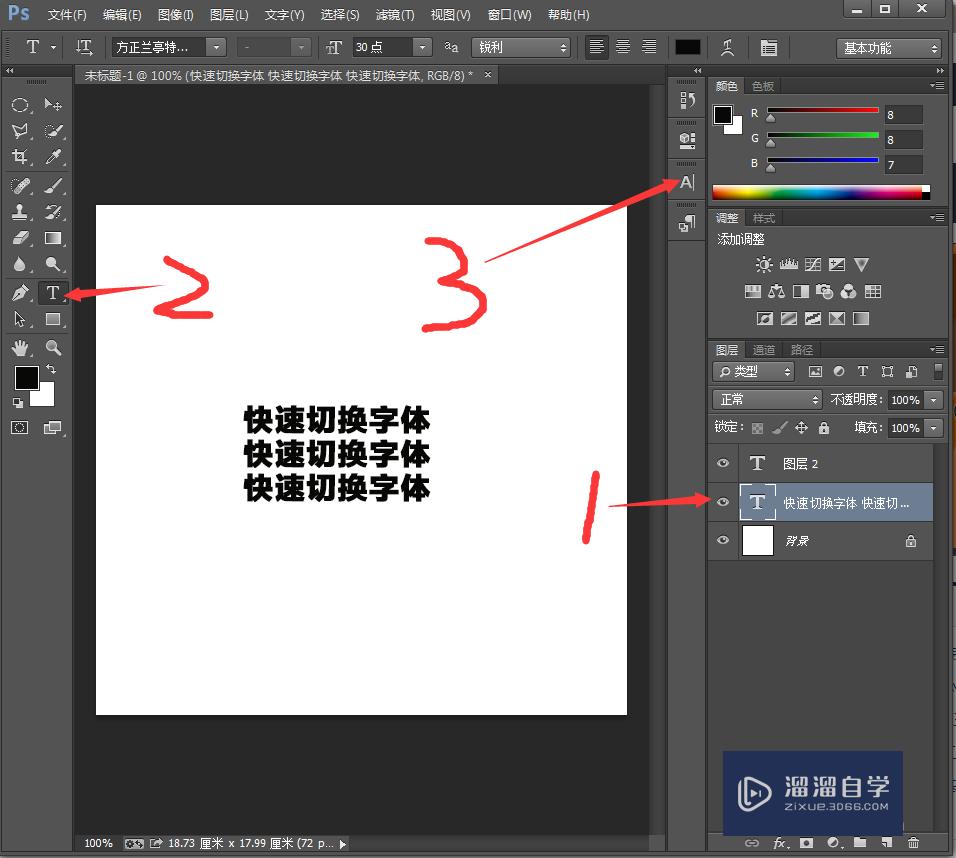Open the Character panel icon
Viewport: 956px width, 858px height.
pyautogui.click(x=686, y=181)
